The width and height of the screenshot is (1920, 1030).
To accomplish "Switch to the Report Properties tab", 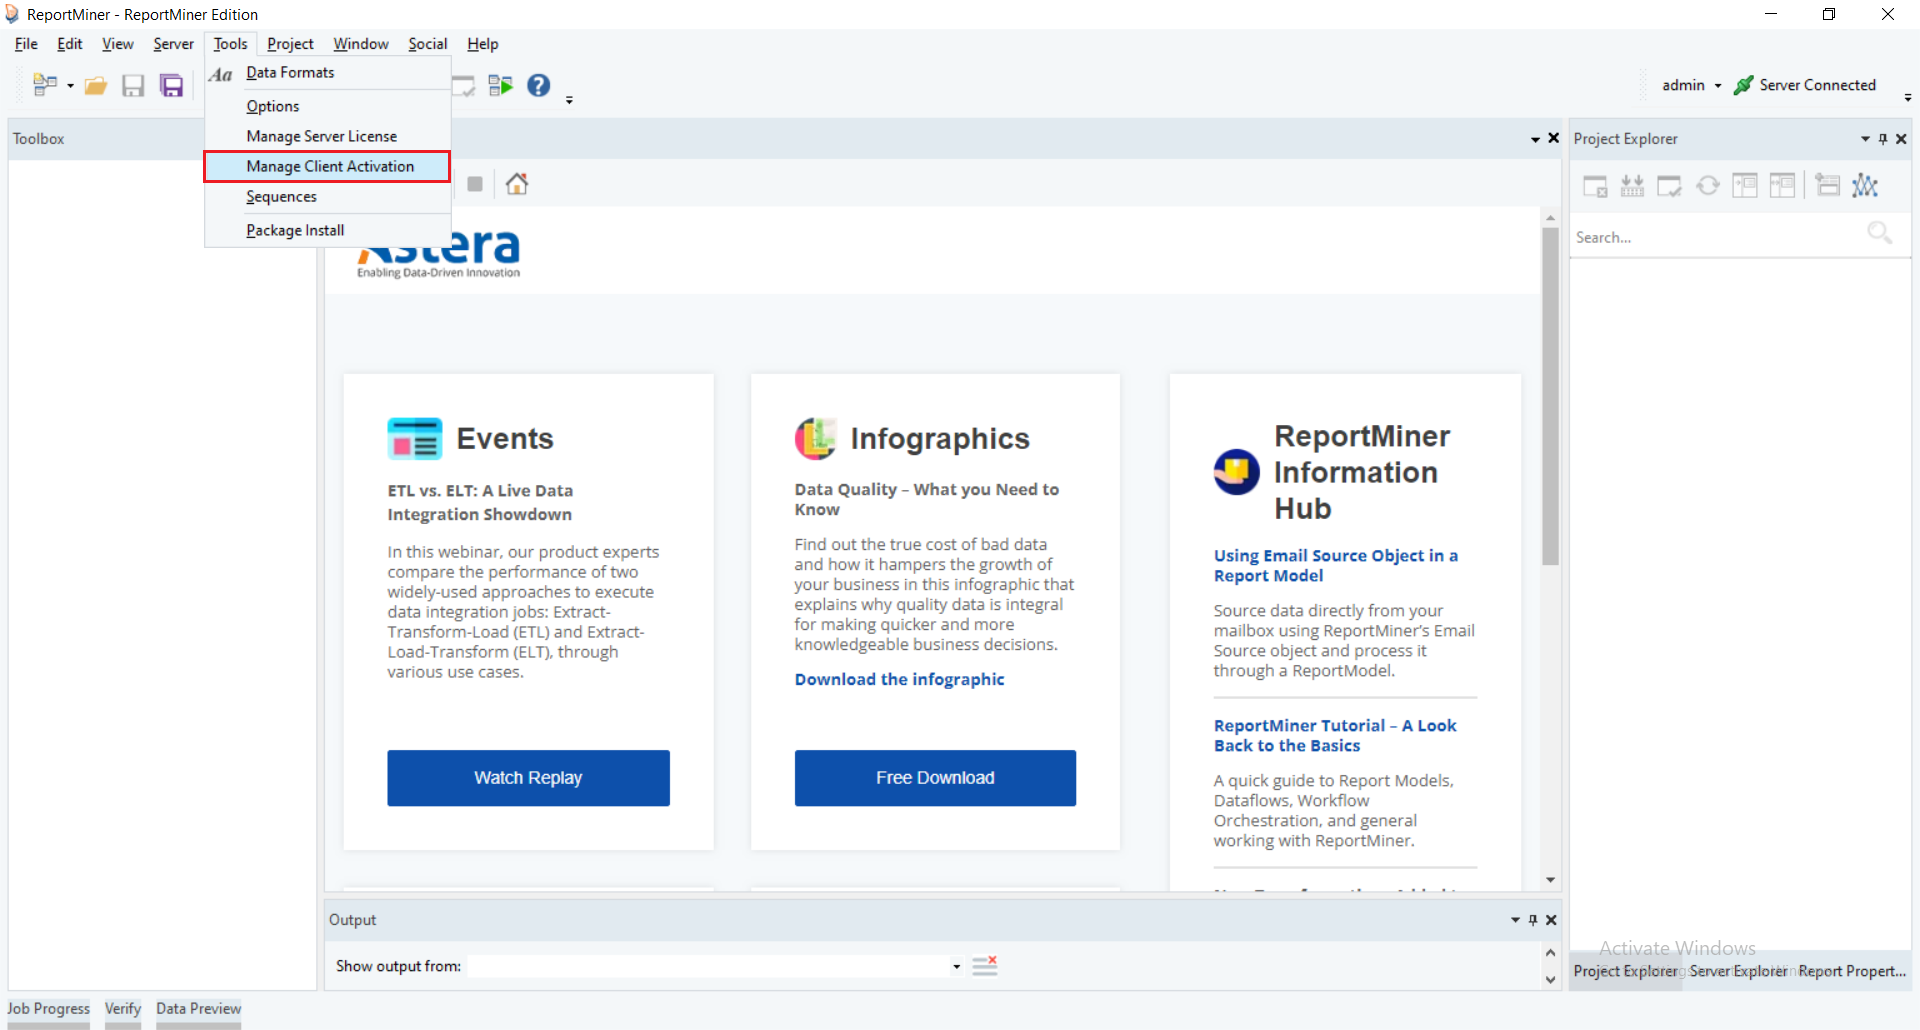I will (1852, 971).
